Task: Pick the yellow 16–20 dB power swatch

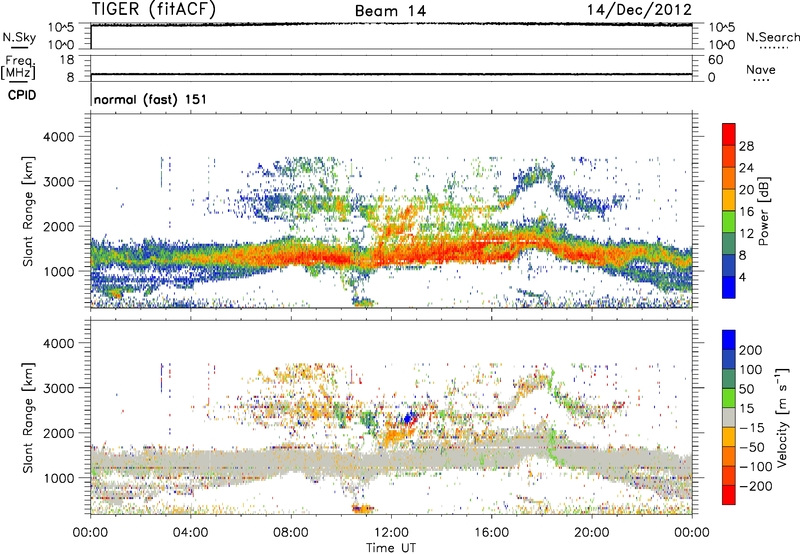Action: pyautogui.click(x=729, y=200)
